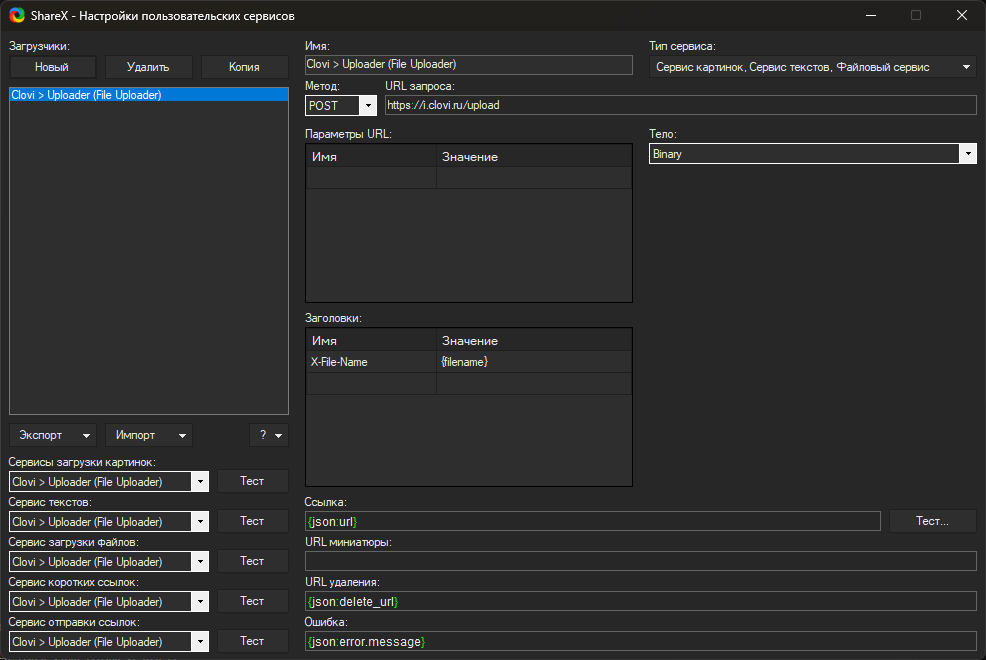Click the Новый button

tap(52, 67)
